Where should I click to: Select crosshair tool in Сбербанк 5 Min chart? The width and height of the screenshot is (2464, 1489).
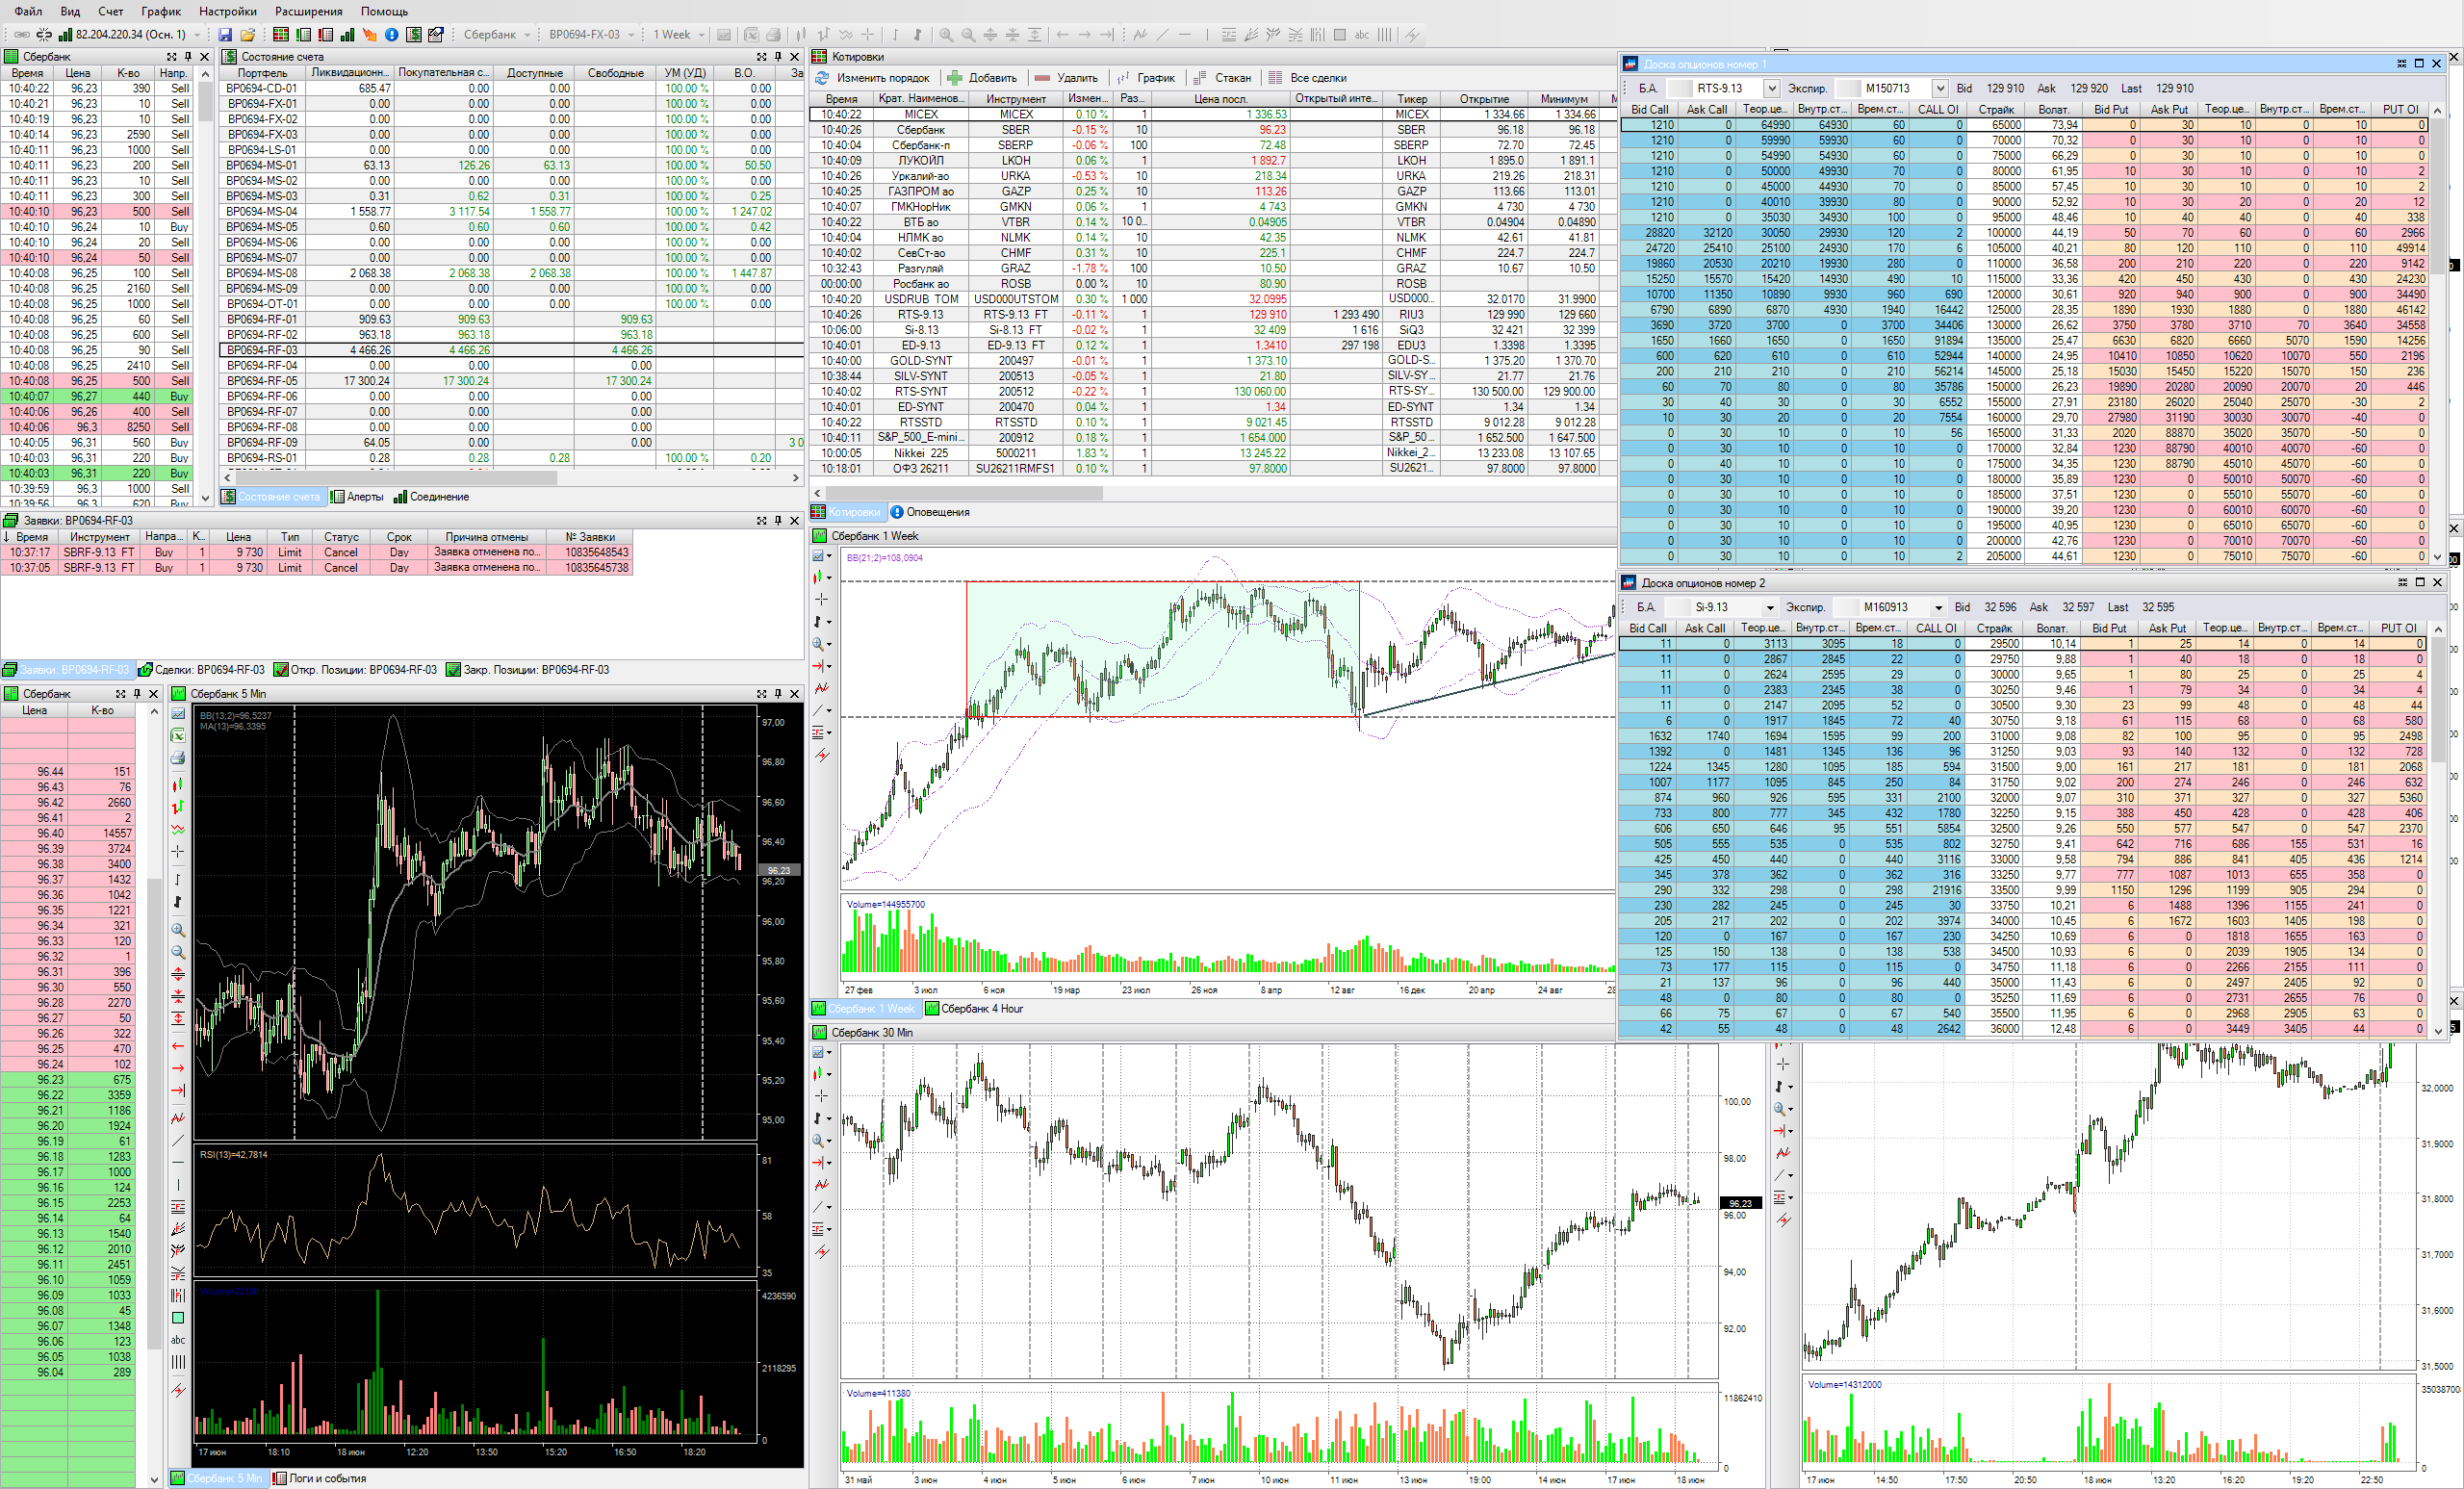178,851
